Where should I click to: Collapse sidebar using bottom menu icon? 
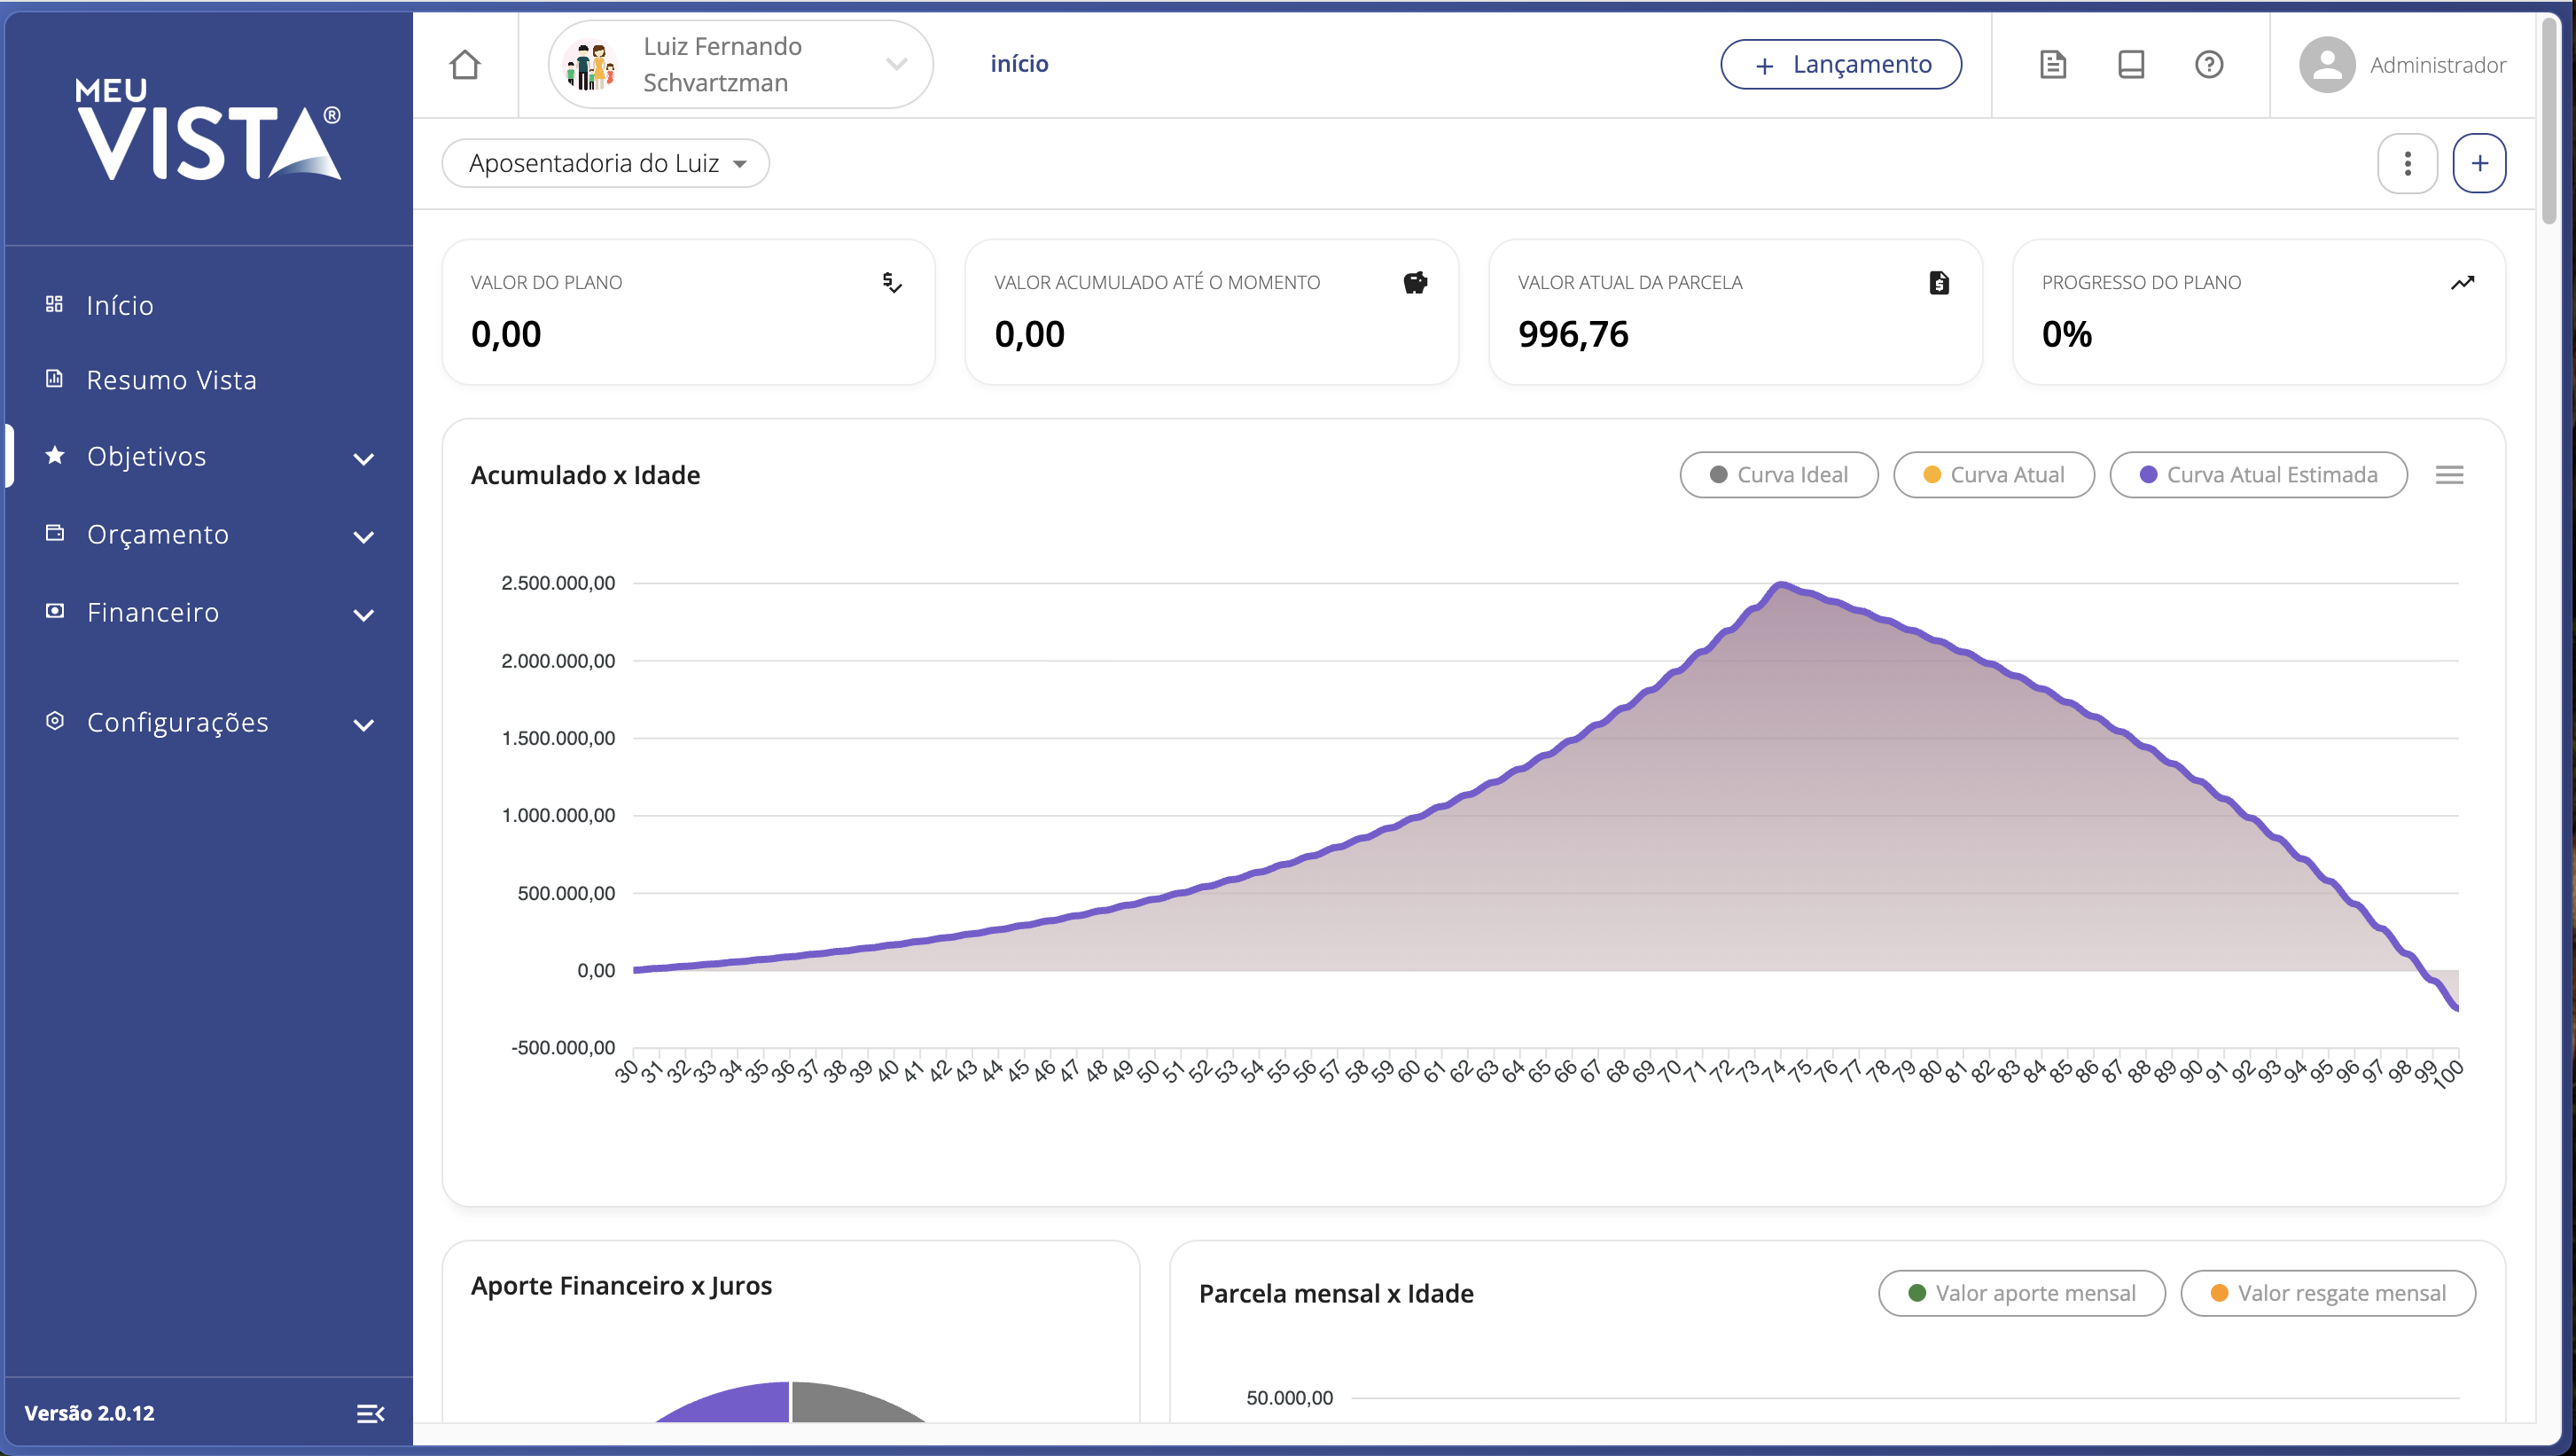pos(370,1413)
